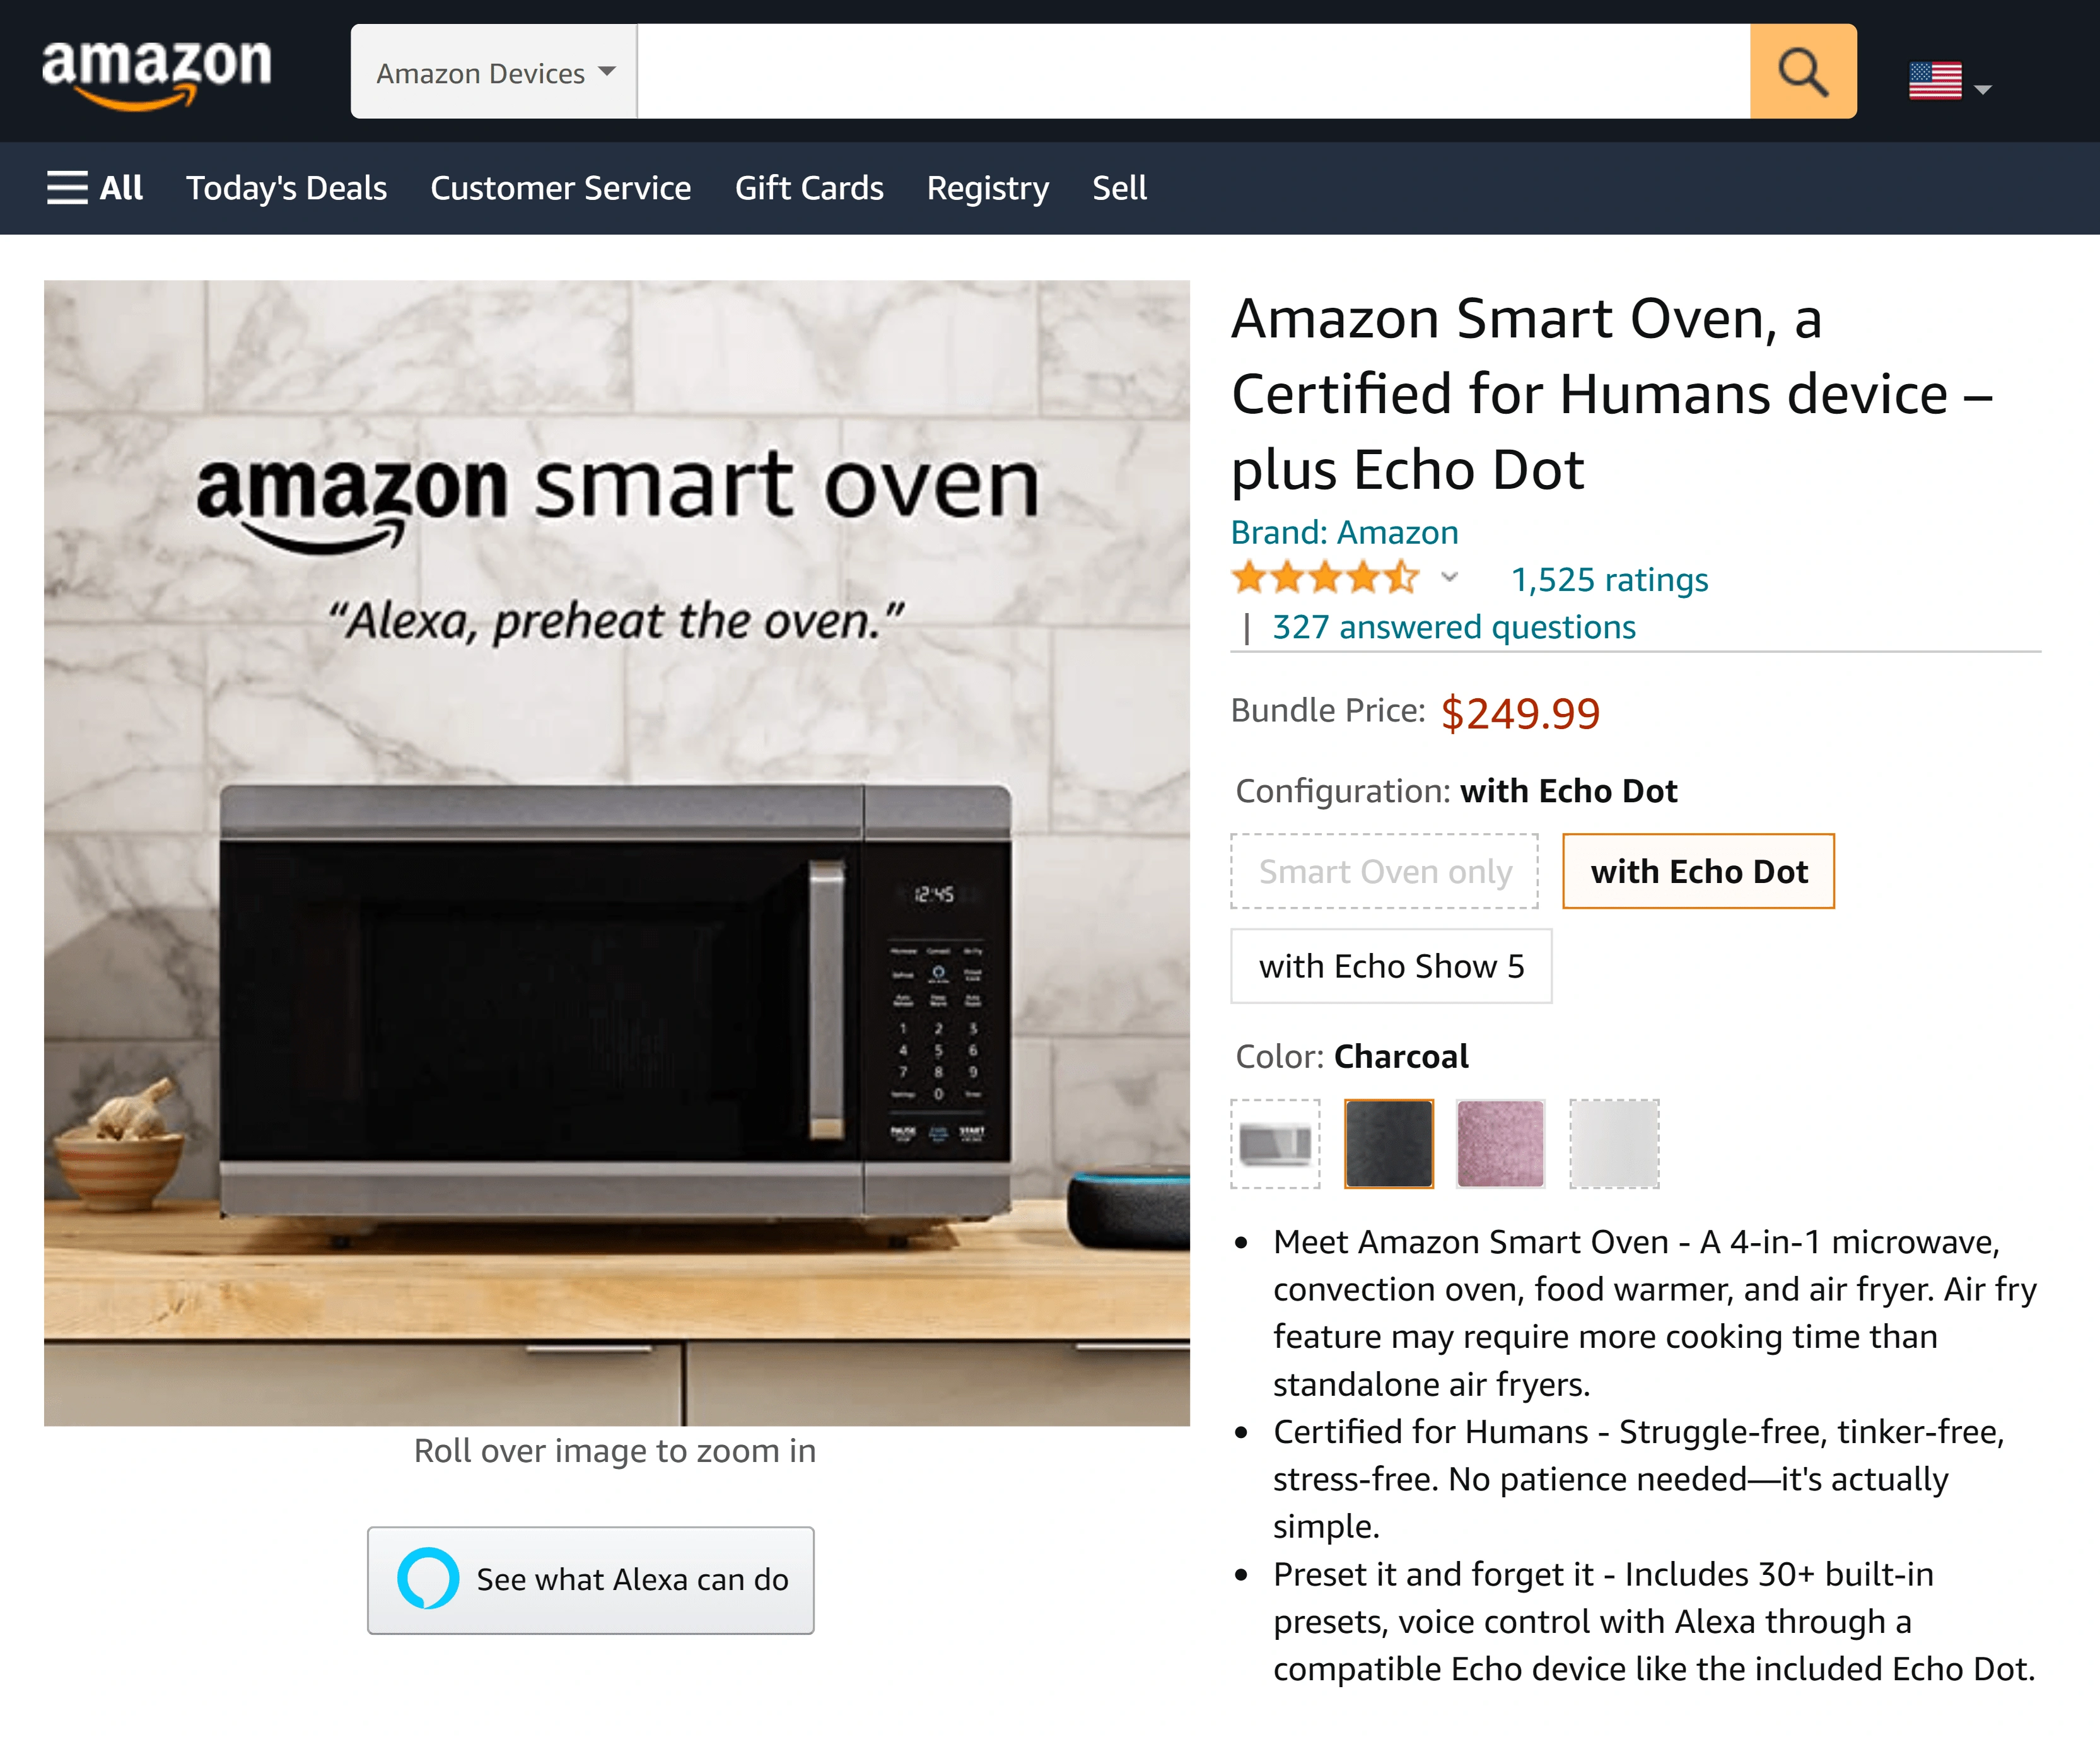Select the with Echo Dot configuration

click(x=1698, y=871)
